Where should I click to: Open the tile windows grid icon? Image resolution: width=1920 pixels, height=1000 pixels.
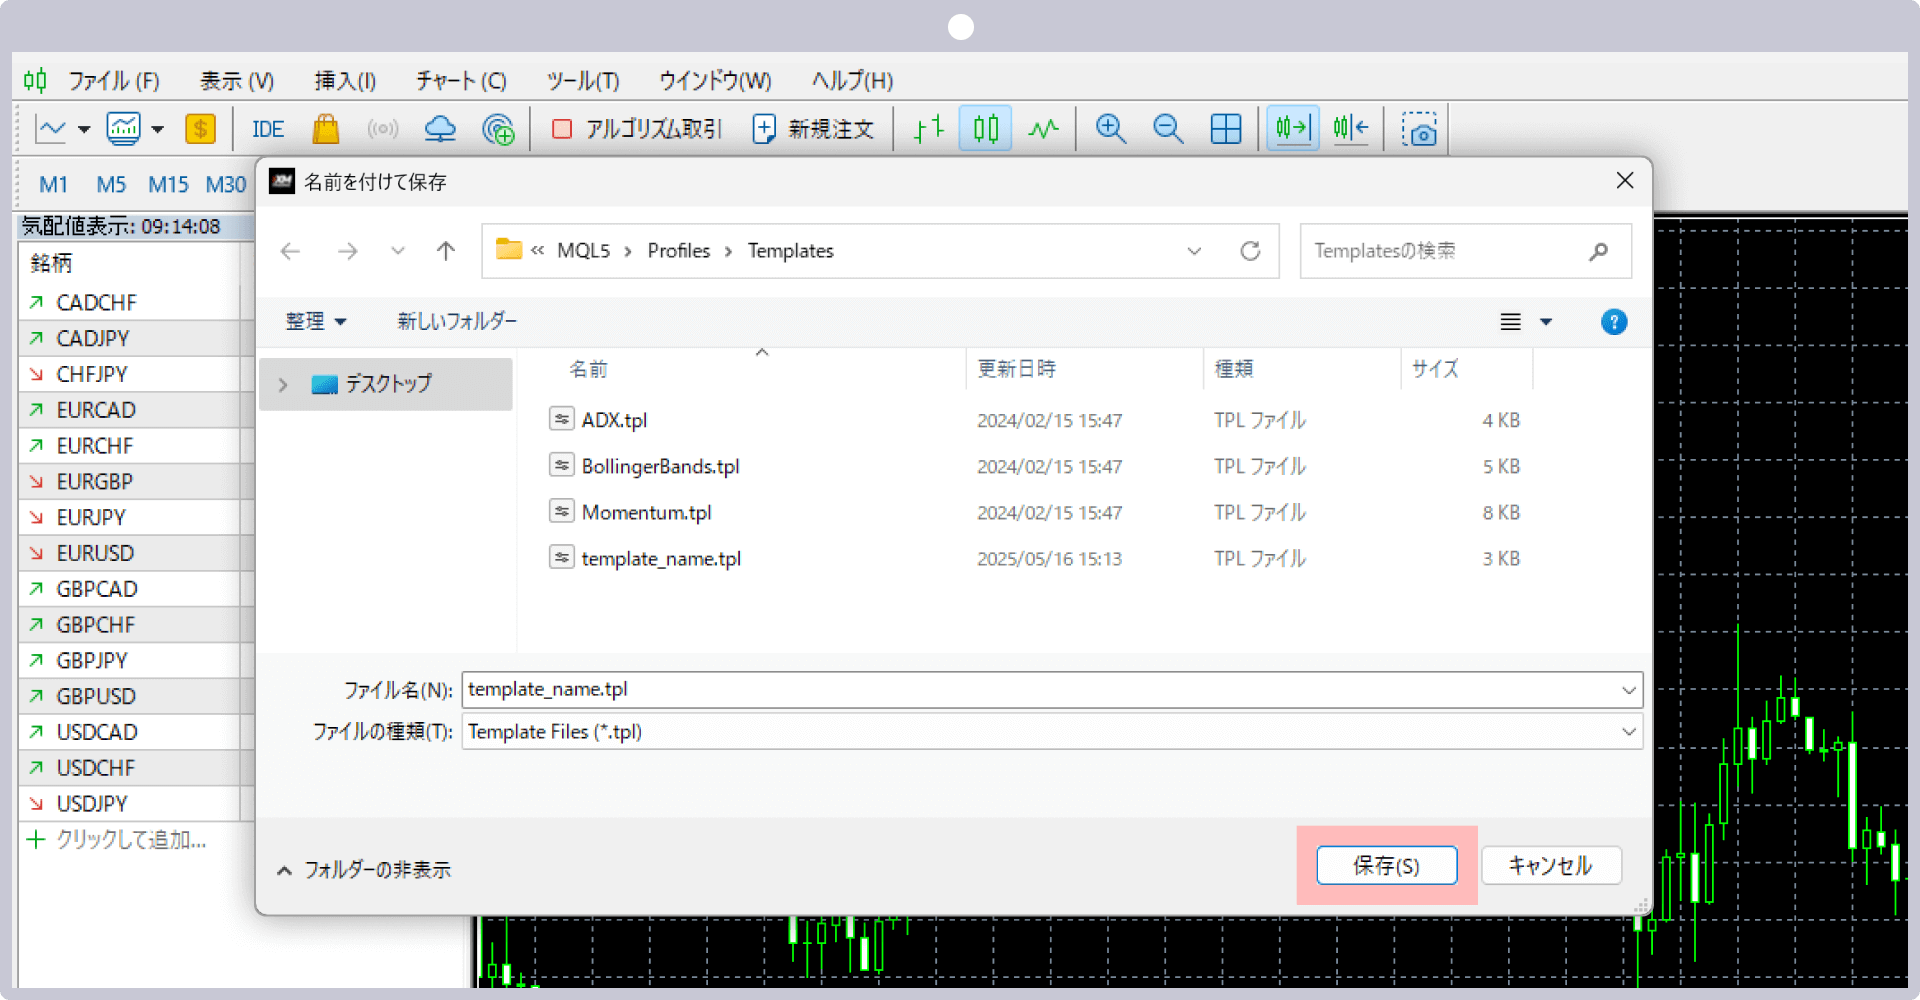(x=1225, y=129)
